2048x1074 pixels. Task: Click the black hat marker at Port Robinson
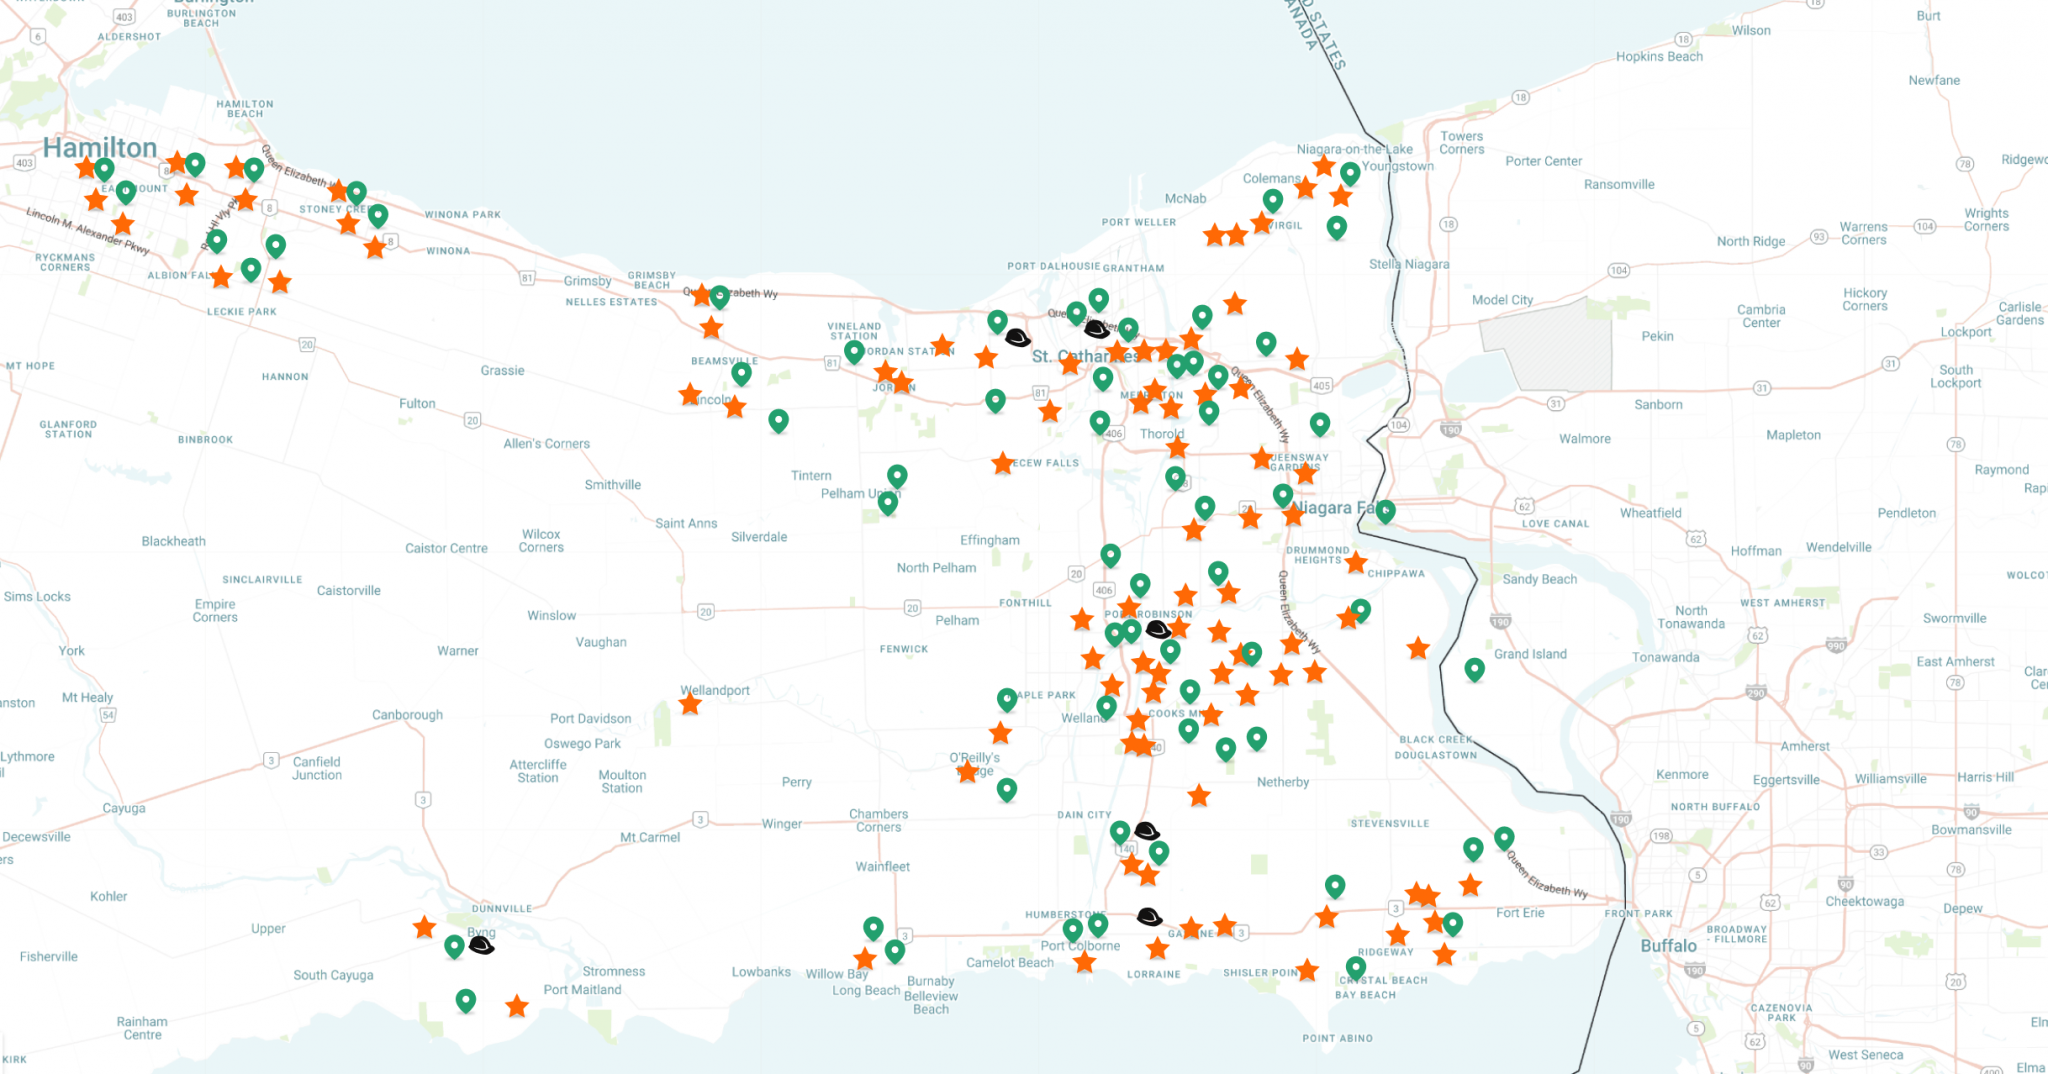click(x=1157, y=629)
